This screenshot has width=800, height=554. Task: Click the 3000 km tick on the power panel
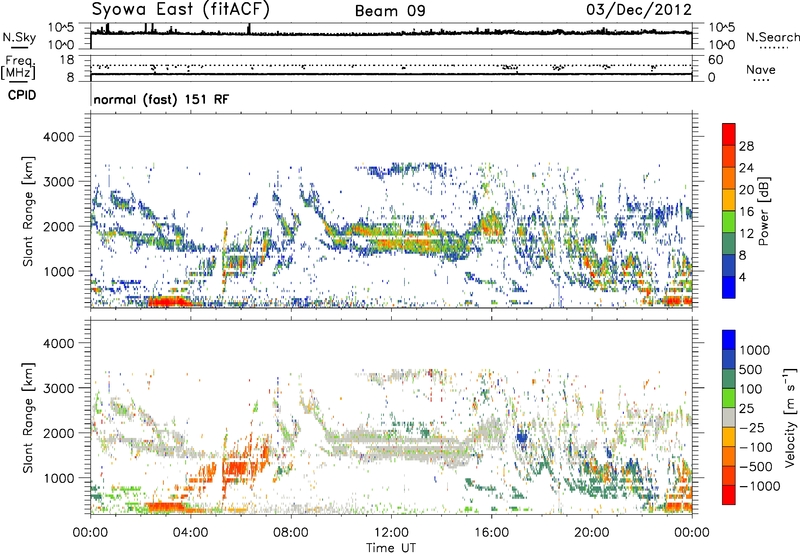59,182
